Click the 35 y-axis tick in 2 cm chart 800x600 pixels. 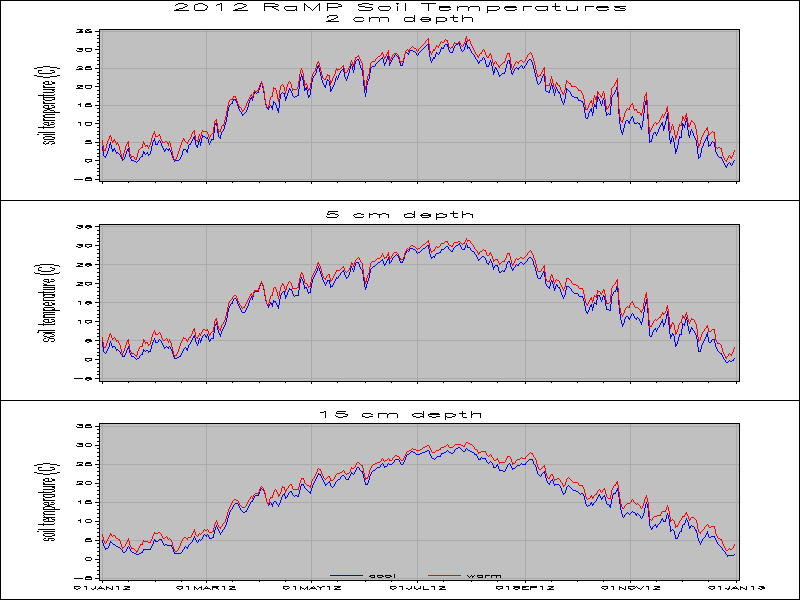[x=87, y=30]
